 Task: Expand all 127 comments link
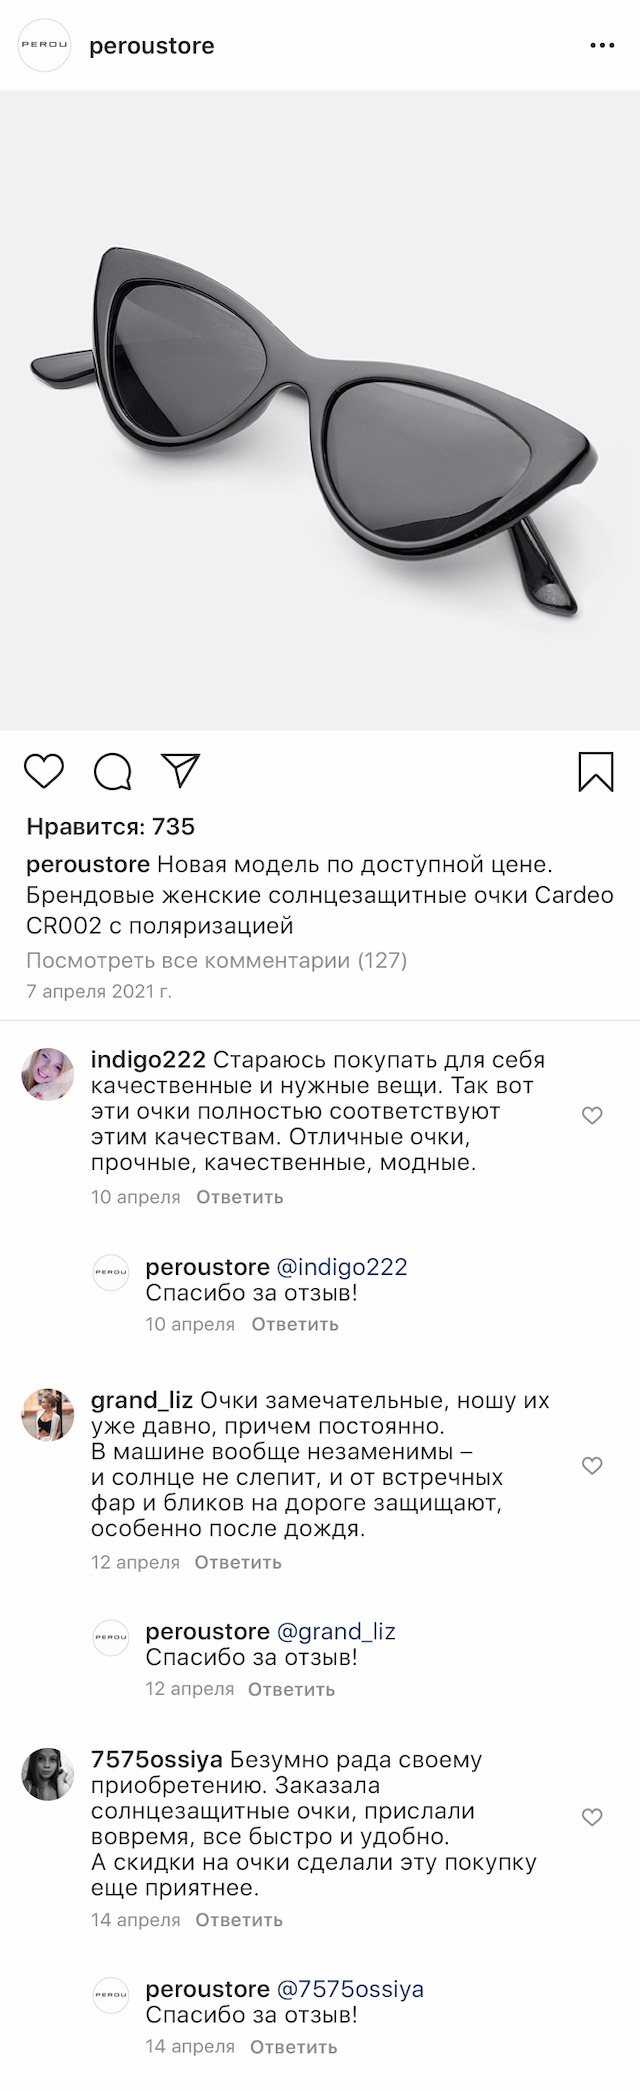click(x=217, y=961)
